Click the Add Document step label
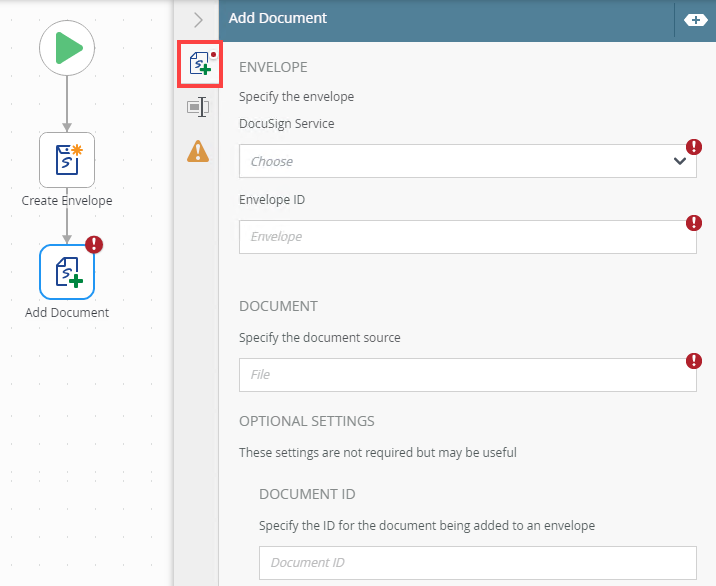Image resolution: width=716 pixels, height=586 pixels. [x=67, y=312]
